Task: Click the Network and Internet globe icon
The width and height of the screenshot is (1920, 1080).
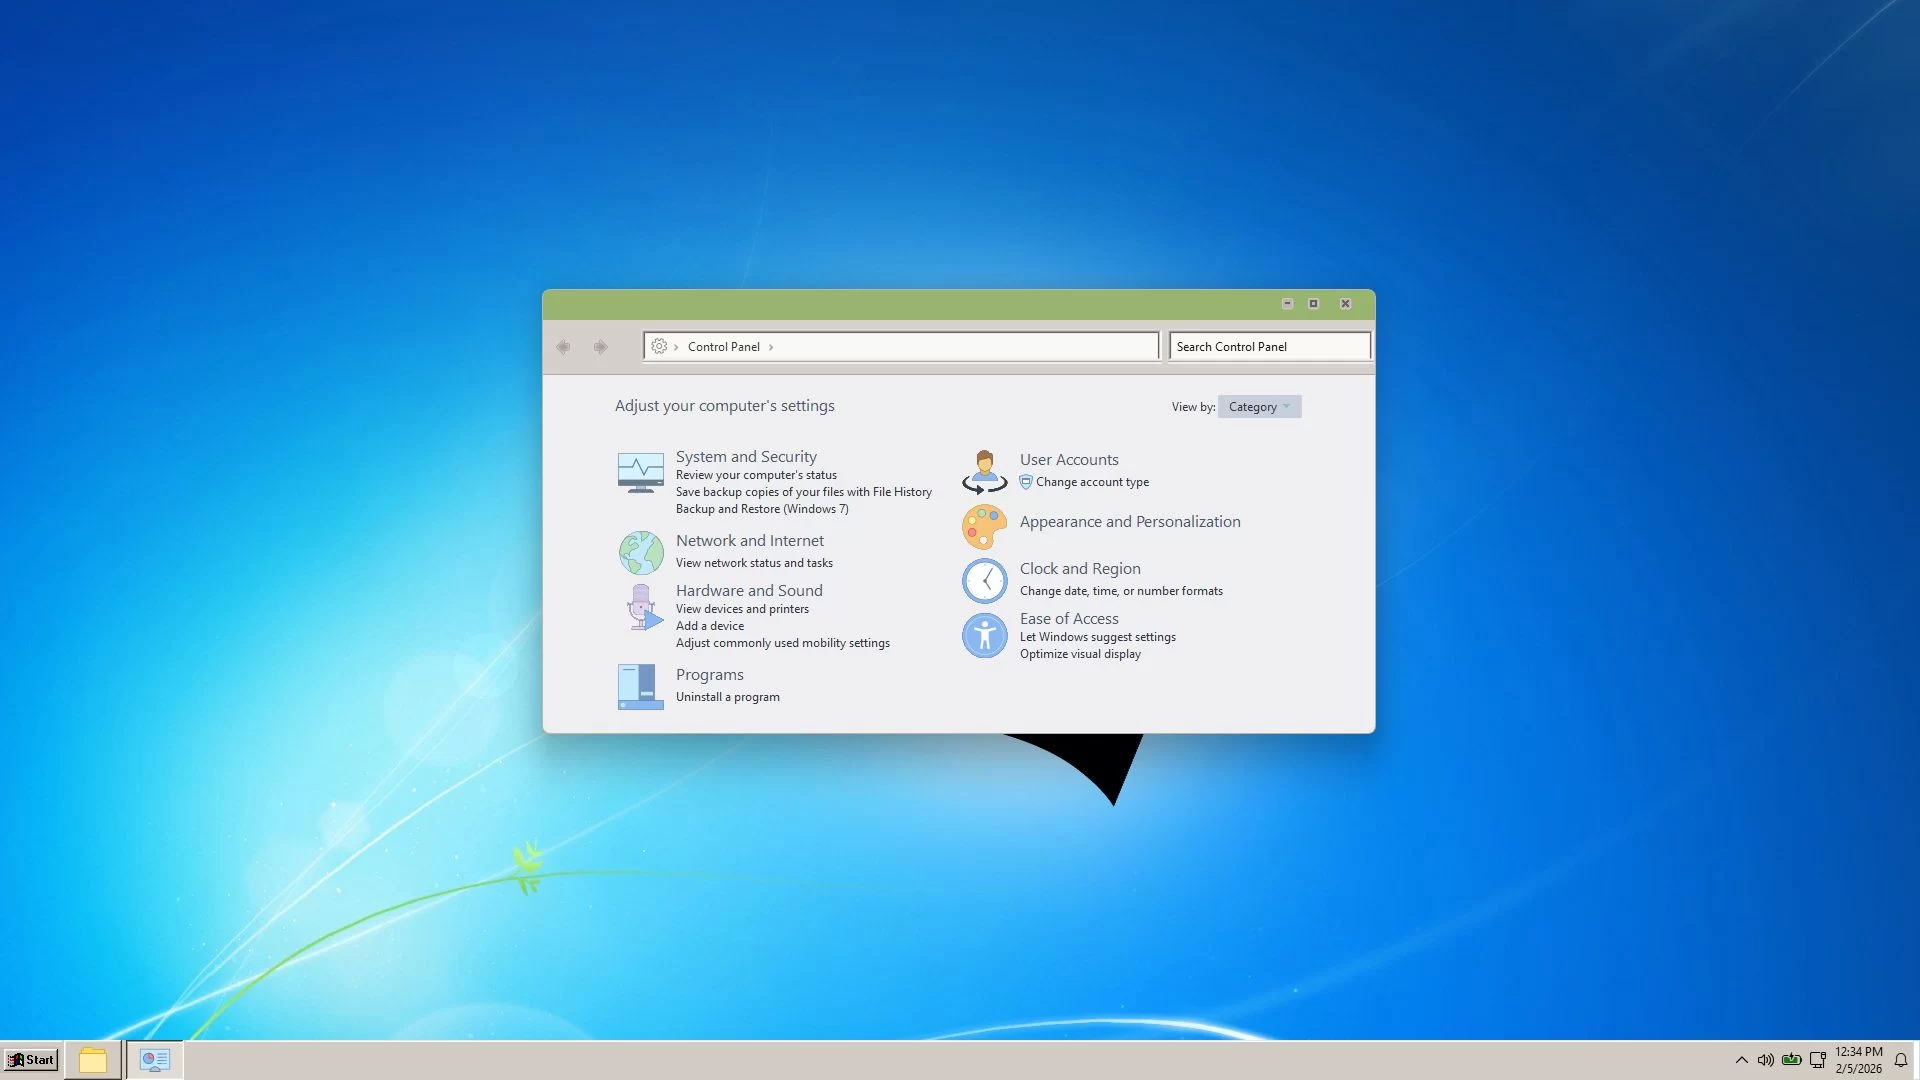Action: click(x=640, y=552)
